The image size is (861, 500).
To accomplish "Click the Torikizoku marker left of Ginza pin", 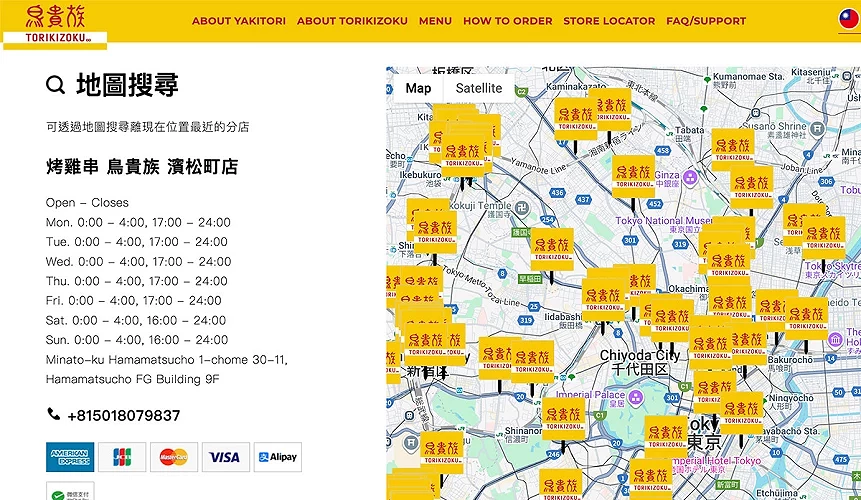I will (x=634, y=173).
